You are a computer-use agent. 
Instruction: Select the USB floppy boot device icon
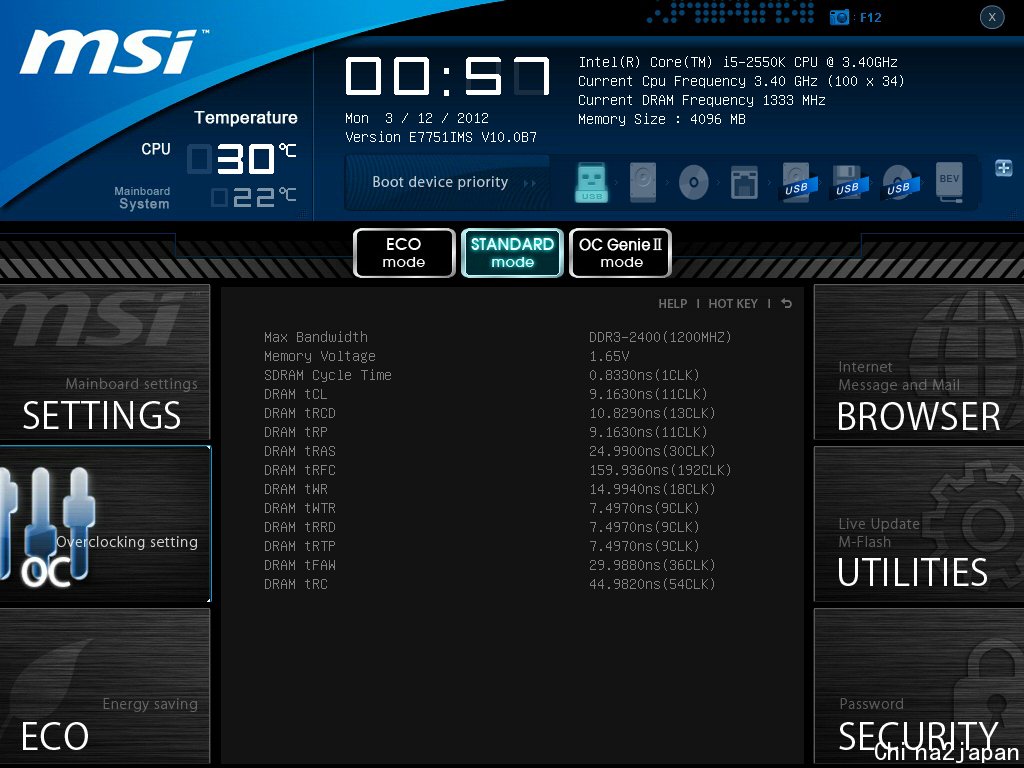pos(847,182)
